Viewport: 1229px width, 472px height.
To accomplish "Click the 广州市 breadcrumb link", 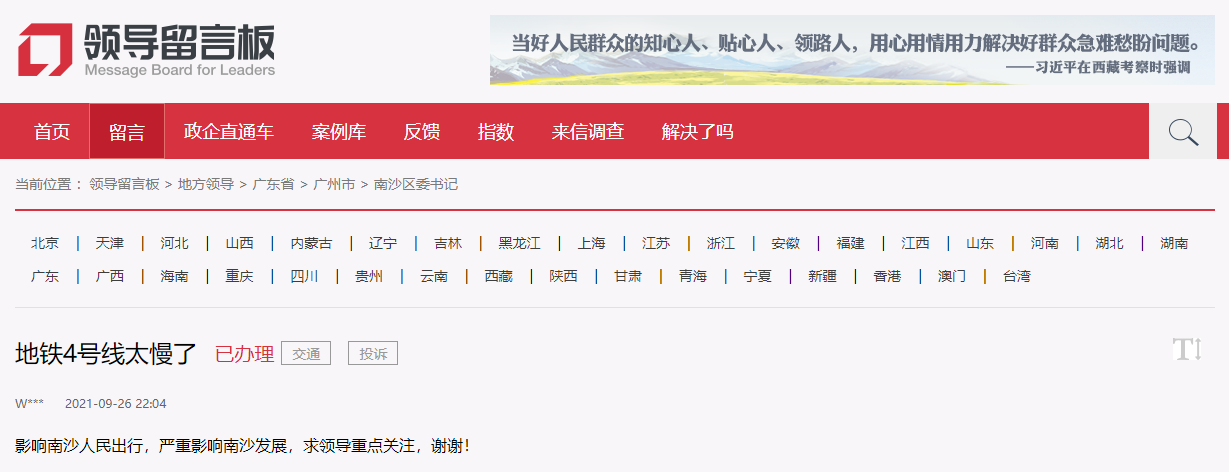I will click(334, 184).
